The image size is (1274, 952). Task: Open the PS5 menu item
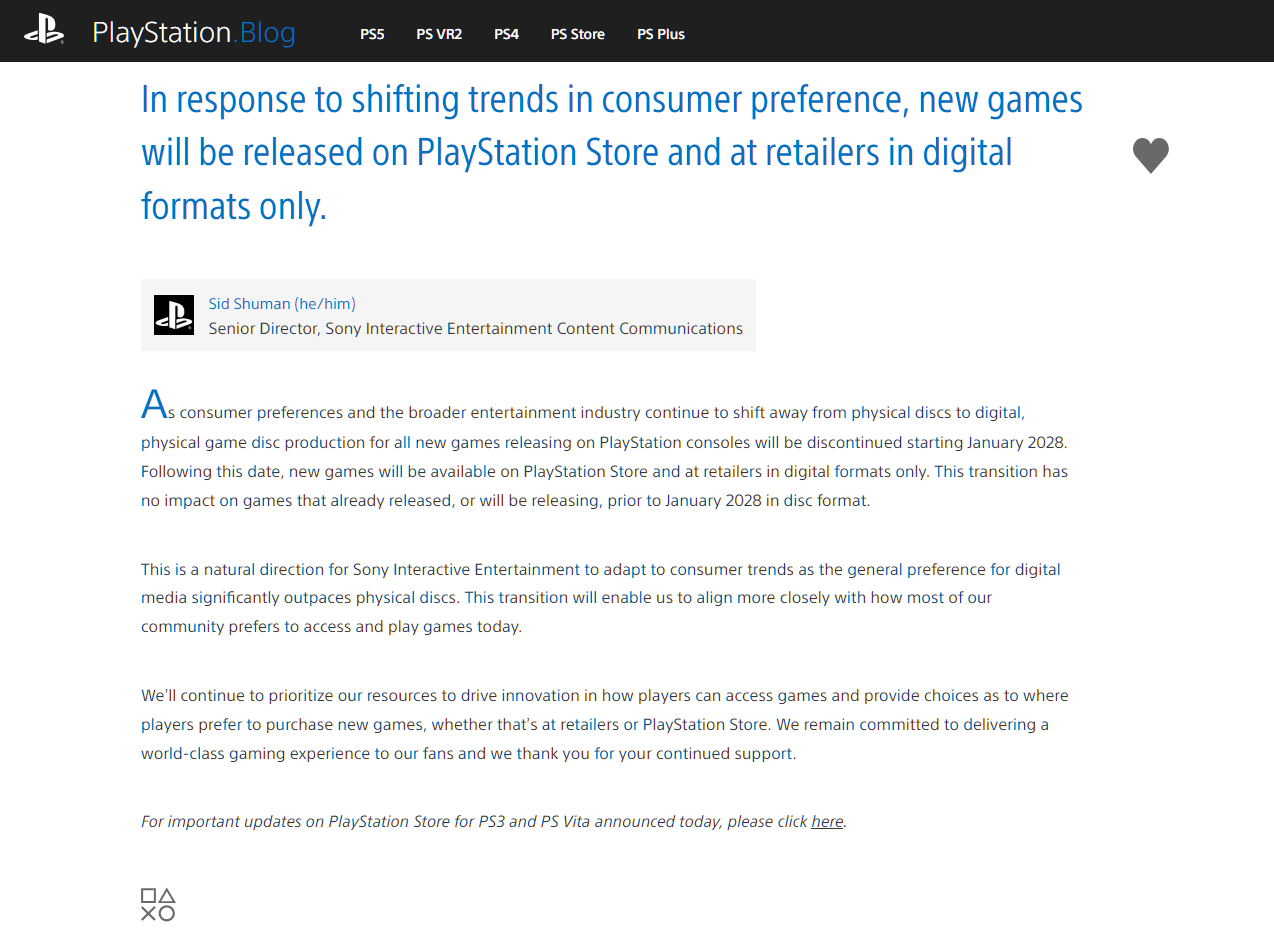(x=372, y=34)
